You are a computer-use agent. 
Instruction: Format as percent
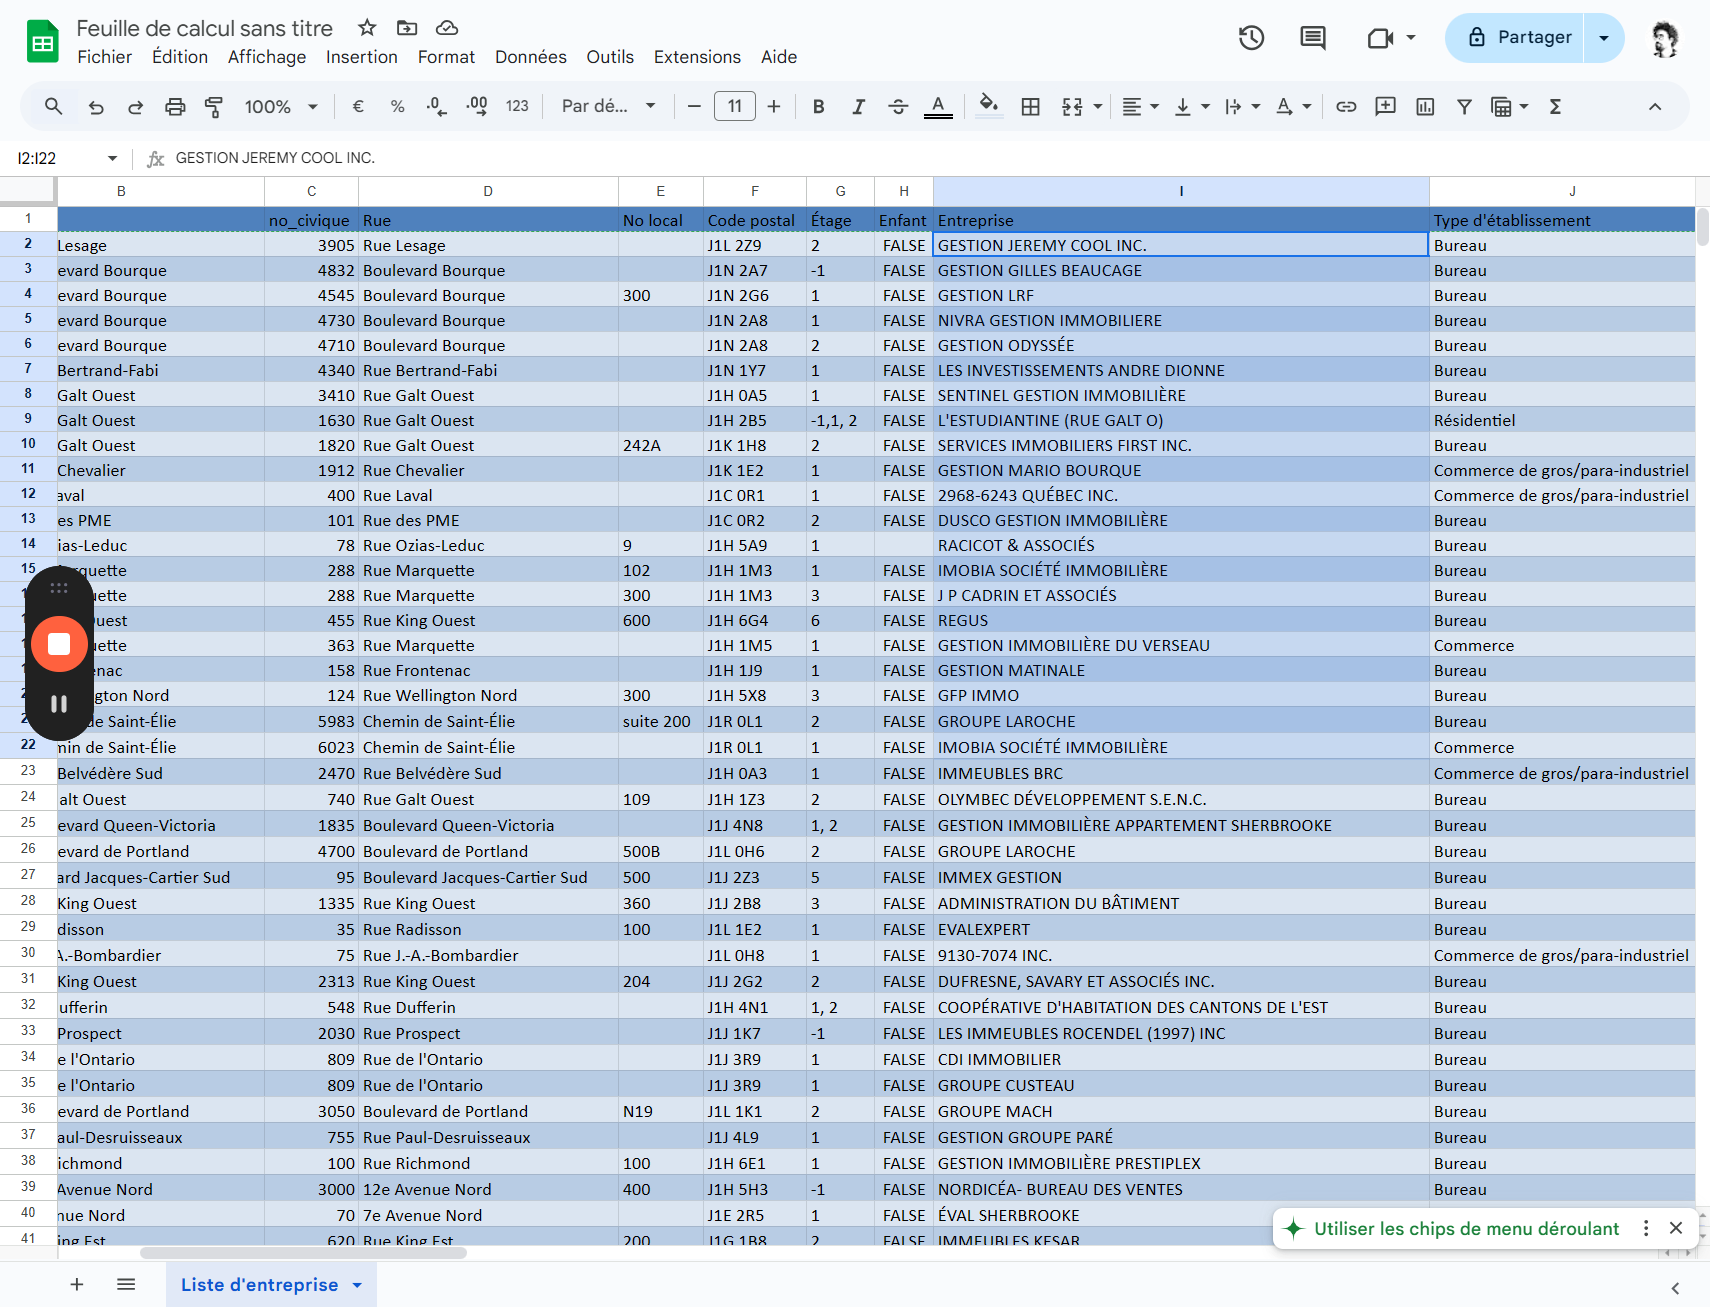tap(397, 106)
